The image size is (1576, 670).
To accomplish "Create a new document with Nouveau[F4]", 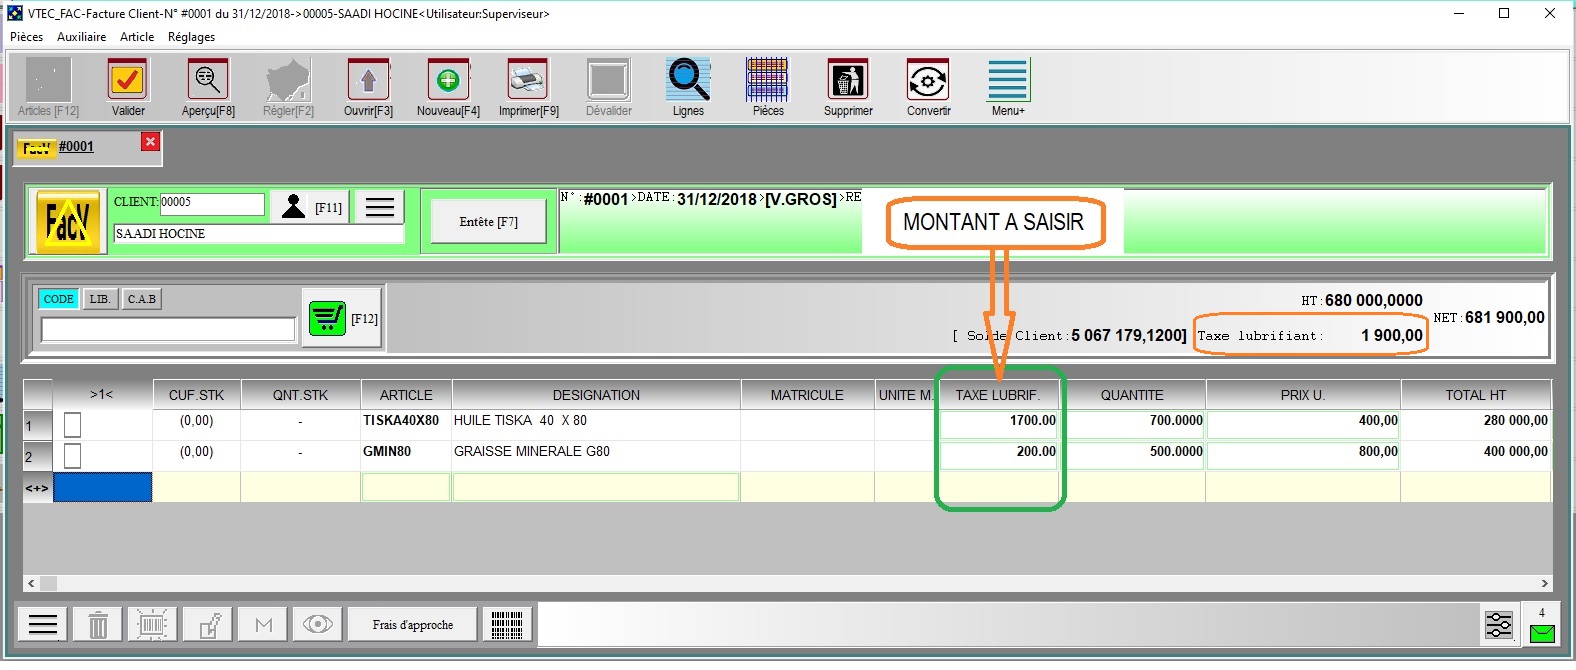I will tap(448, 81).
